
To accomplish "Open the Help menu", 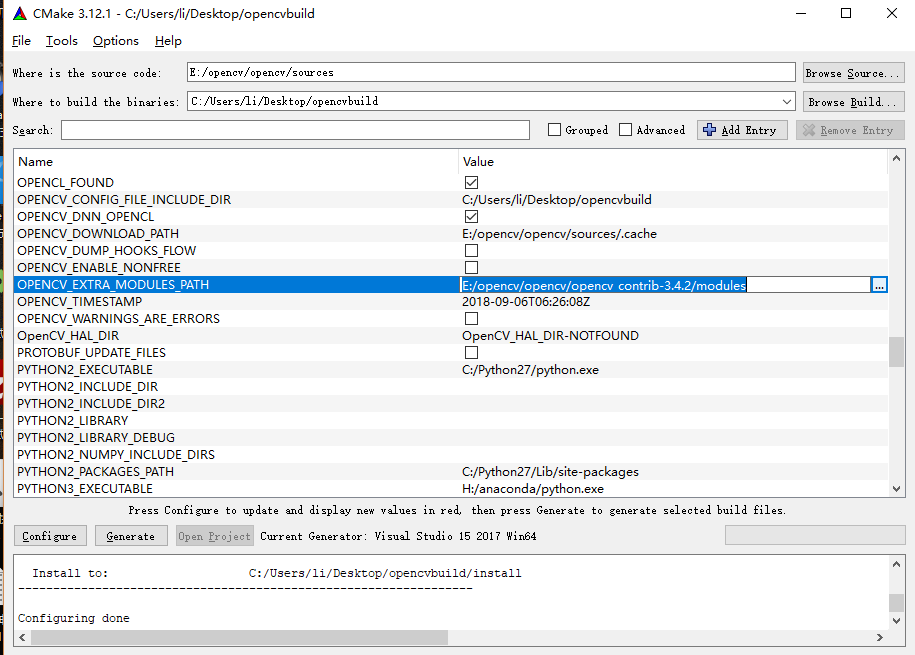I will tap(168, 41).
